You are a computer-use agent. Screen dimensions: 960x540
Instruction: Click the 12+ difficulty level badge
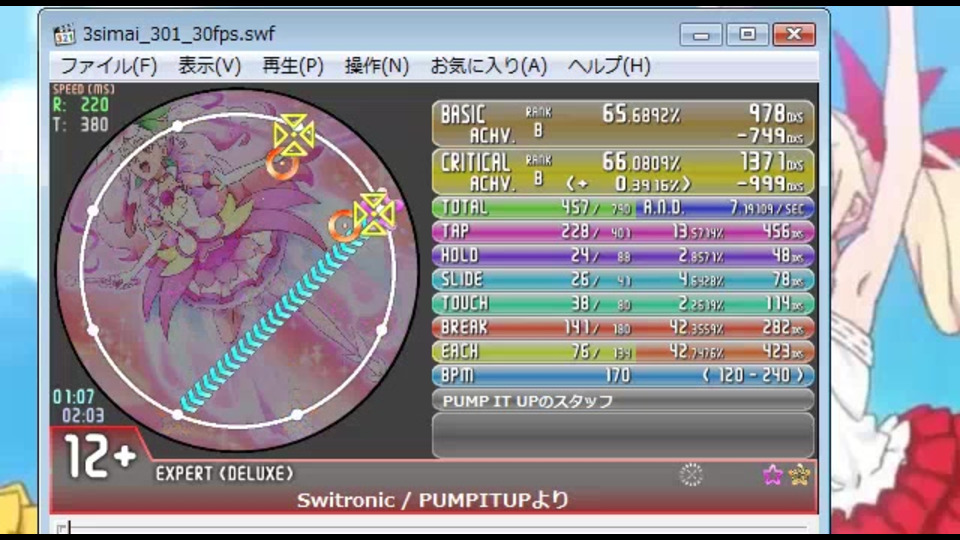pos(99,457)
